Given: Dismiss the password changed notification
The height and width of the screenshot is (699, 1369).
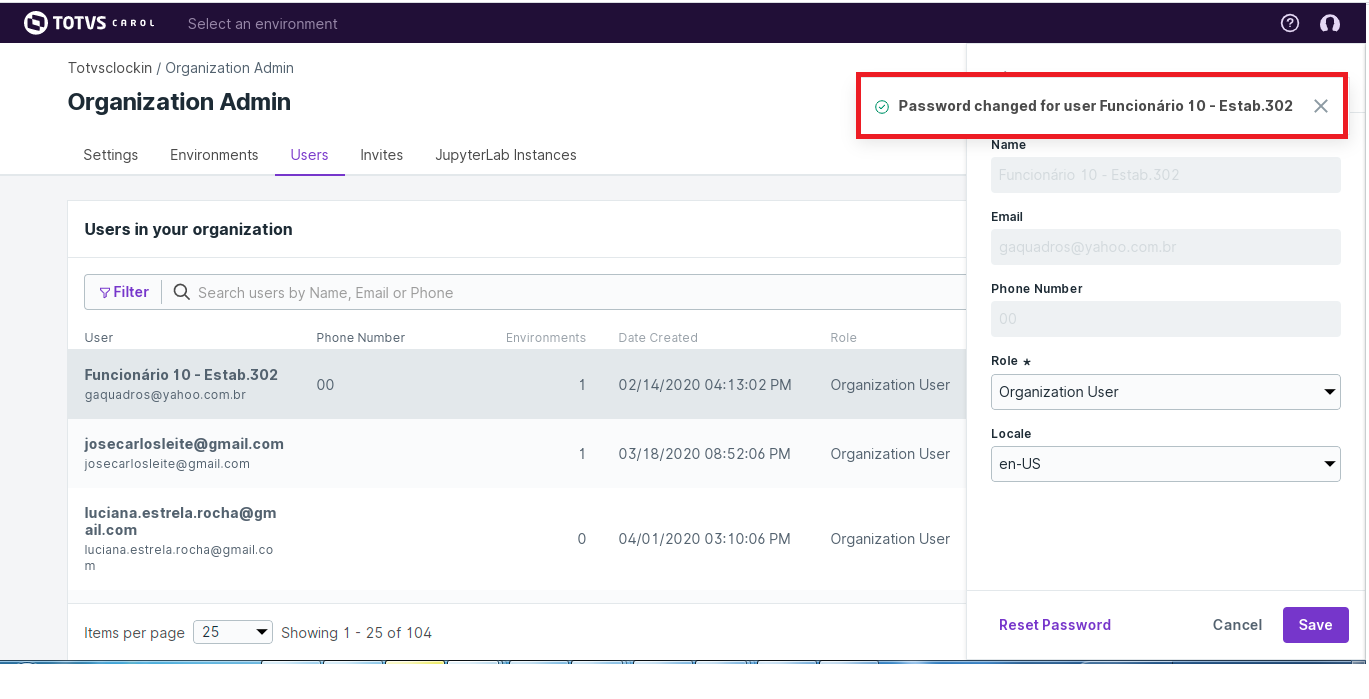Looking at the screenshot, I should click(x=1321, y=106).
